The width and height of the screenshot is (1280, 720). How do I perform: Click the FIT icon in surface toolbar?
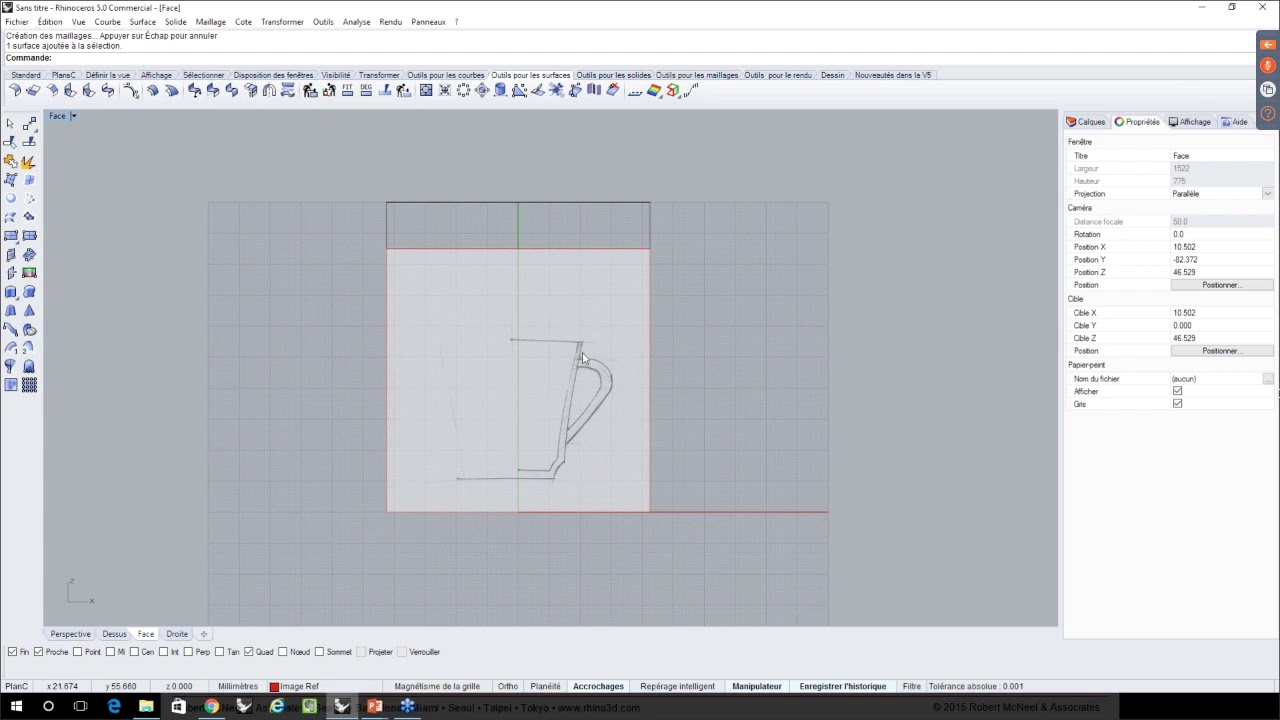click(x=348, y=90)
